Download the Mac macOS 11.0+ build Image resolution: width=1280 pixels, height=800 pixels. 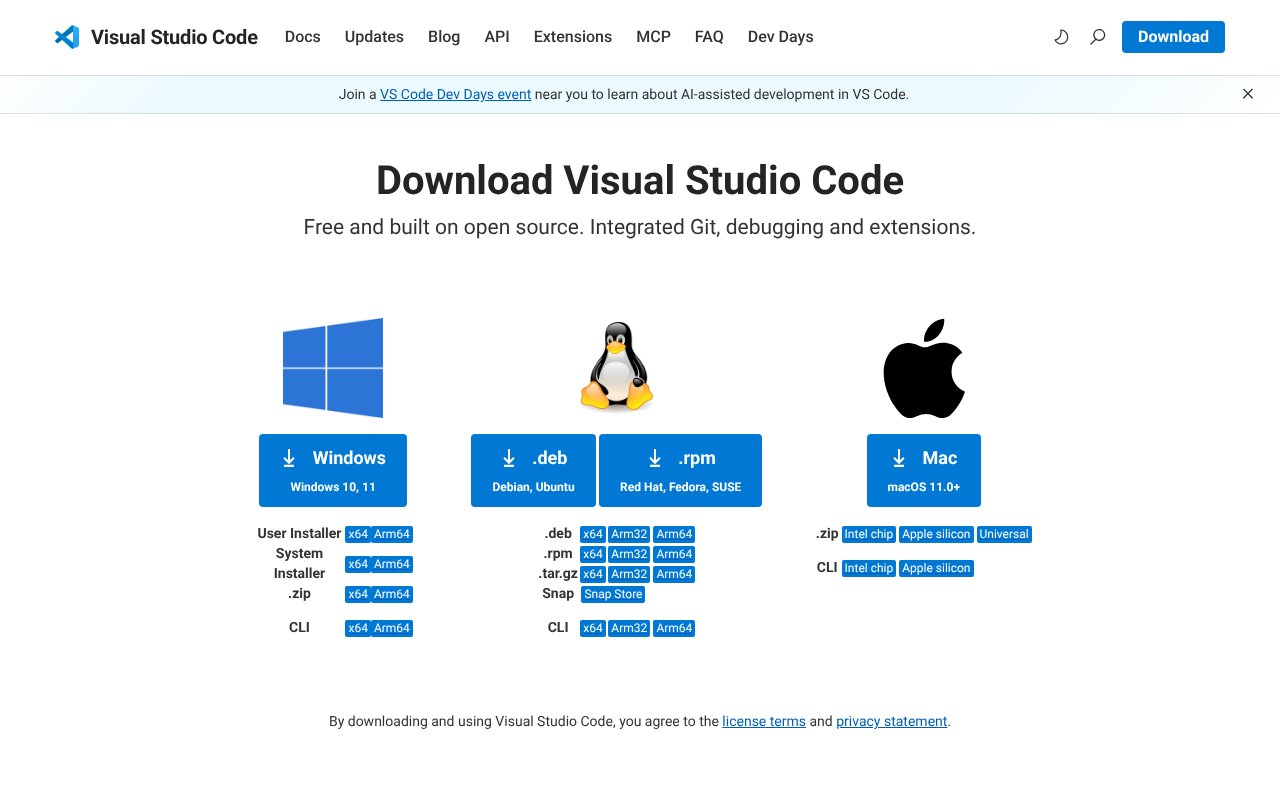click(924, 470)
